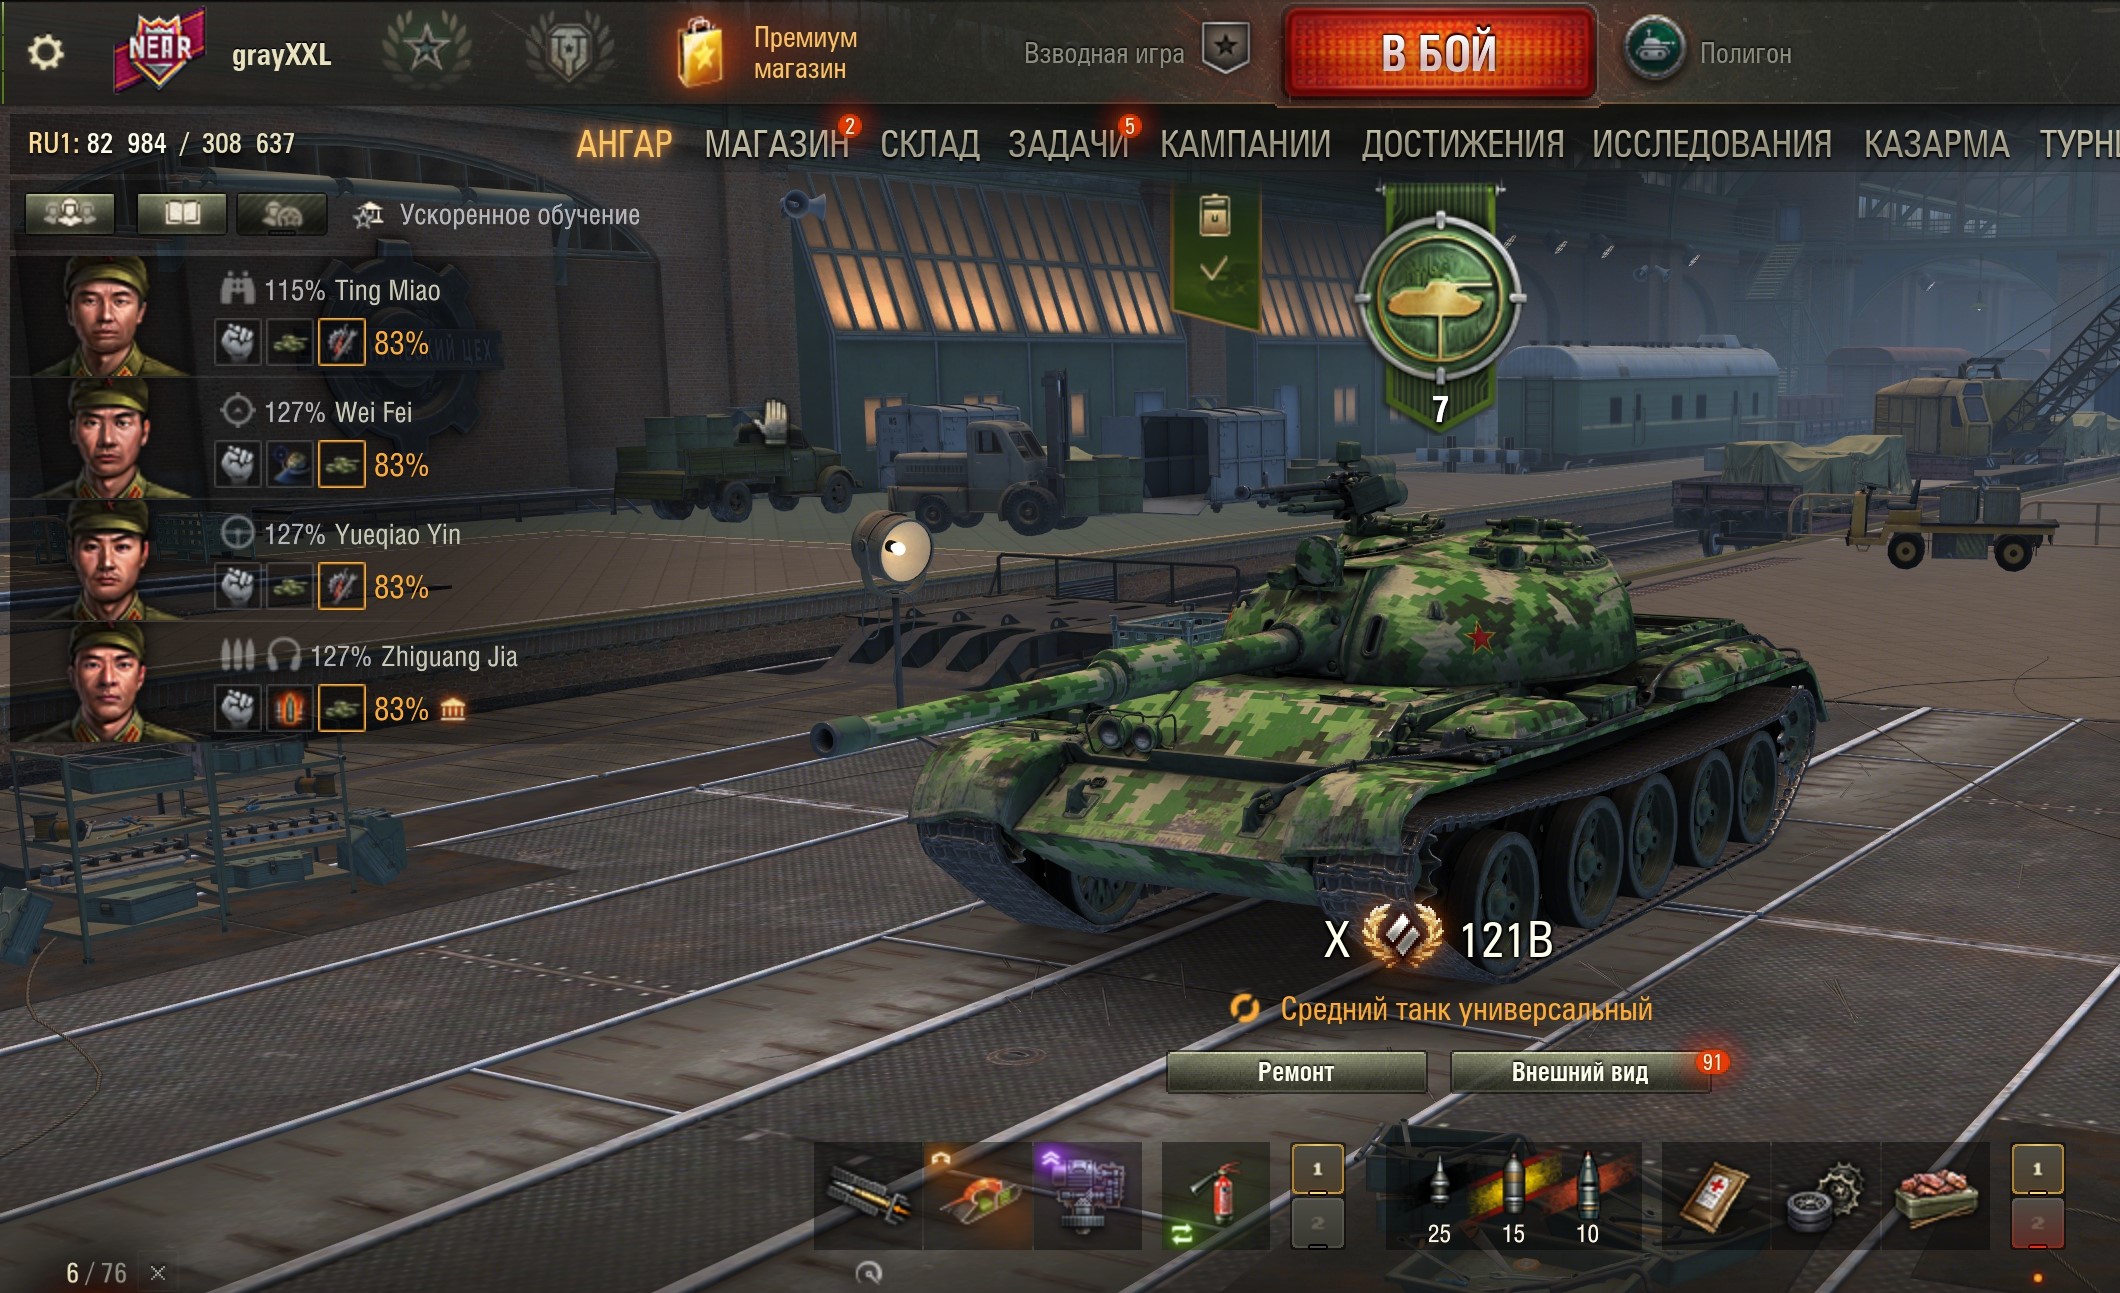The height and width of the screenshot is (1293, 2120).
Task: Toggle Accelerated crew training (Ускоренное обучение)
Action: [x=497, y=215]
